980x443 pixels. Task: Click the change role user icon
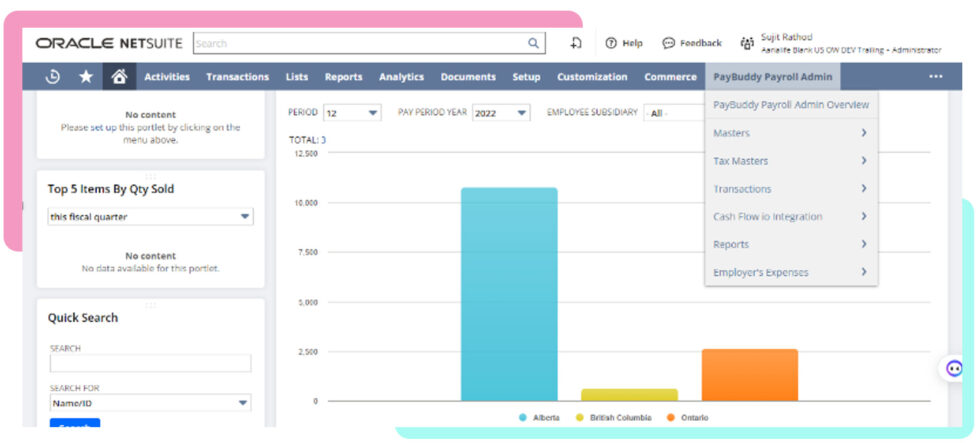coord(746,44)
